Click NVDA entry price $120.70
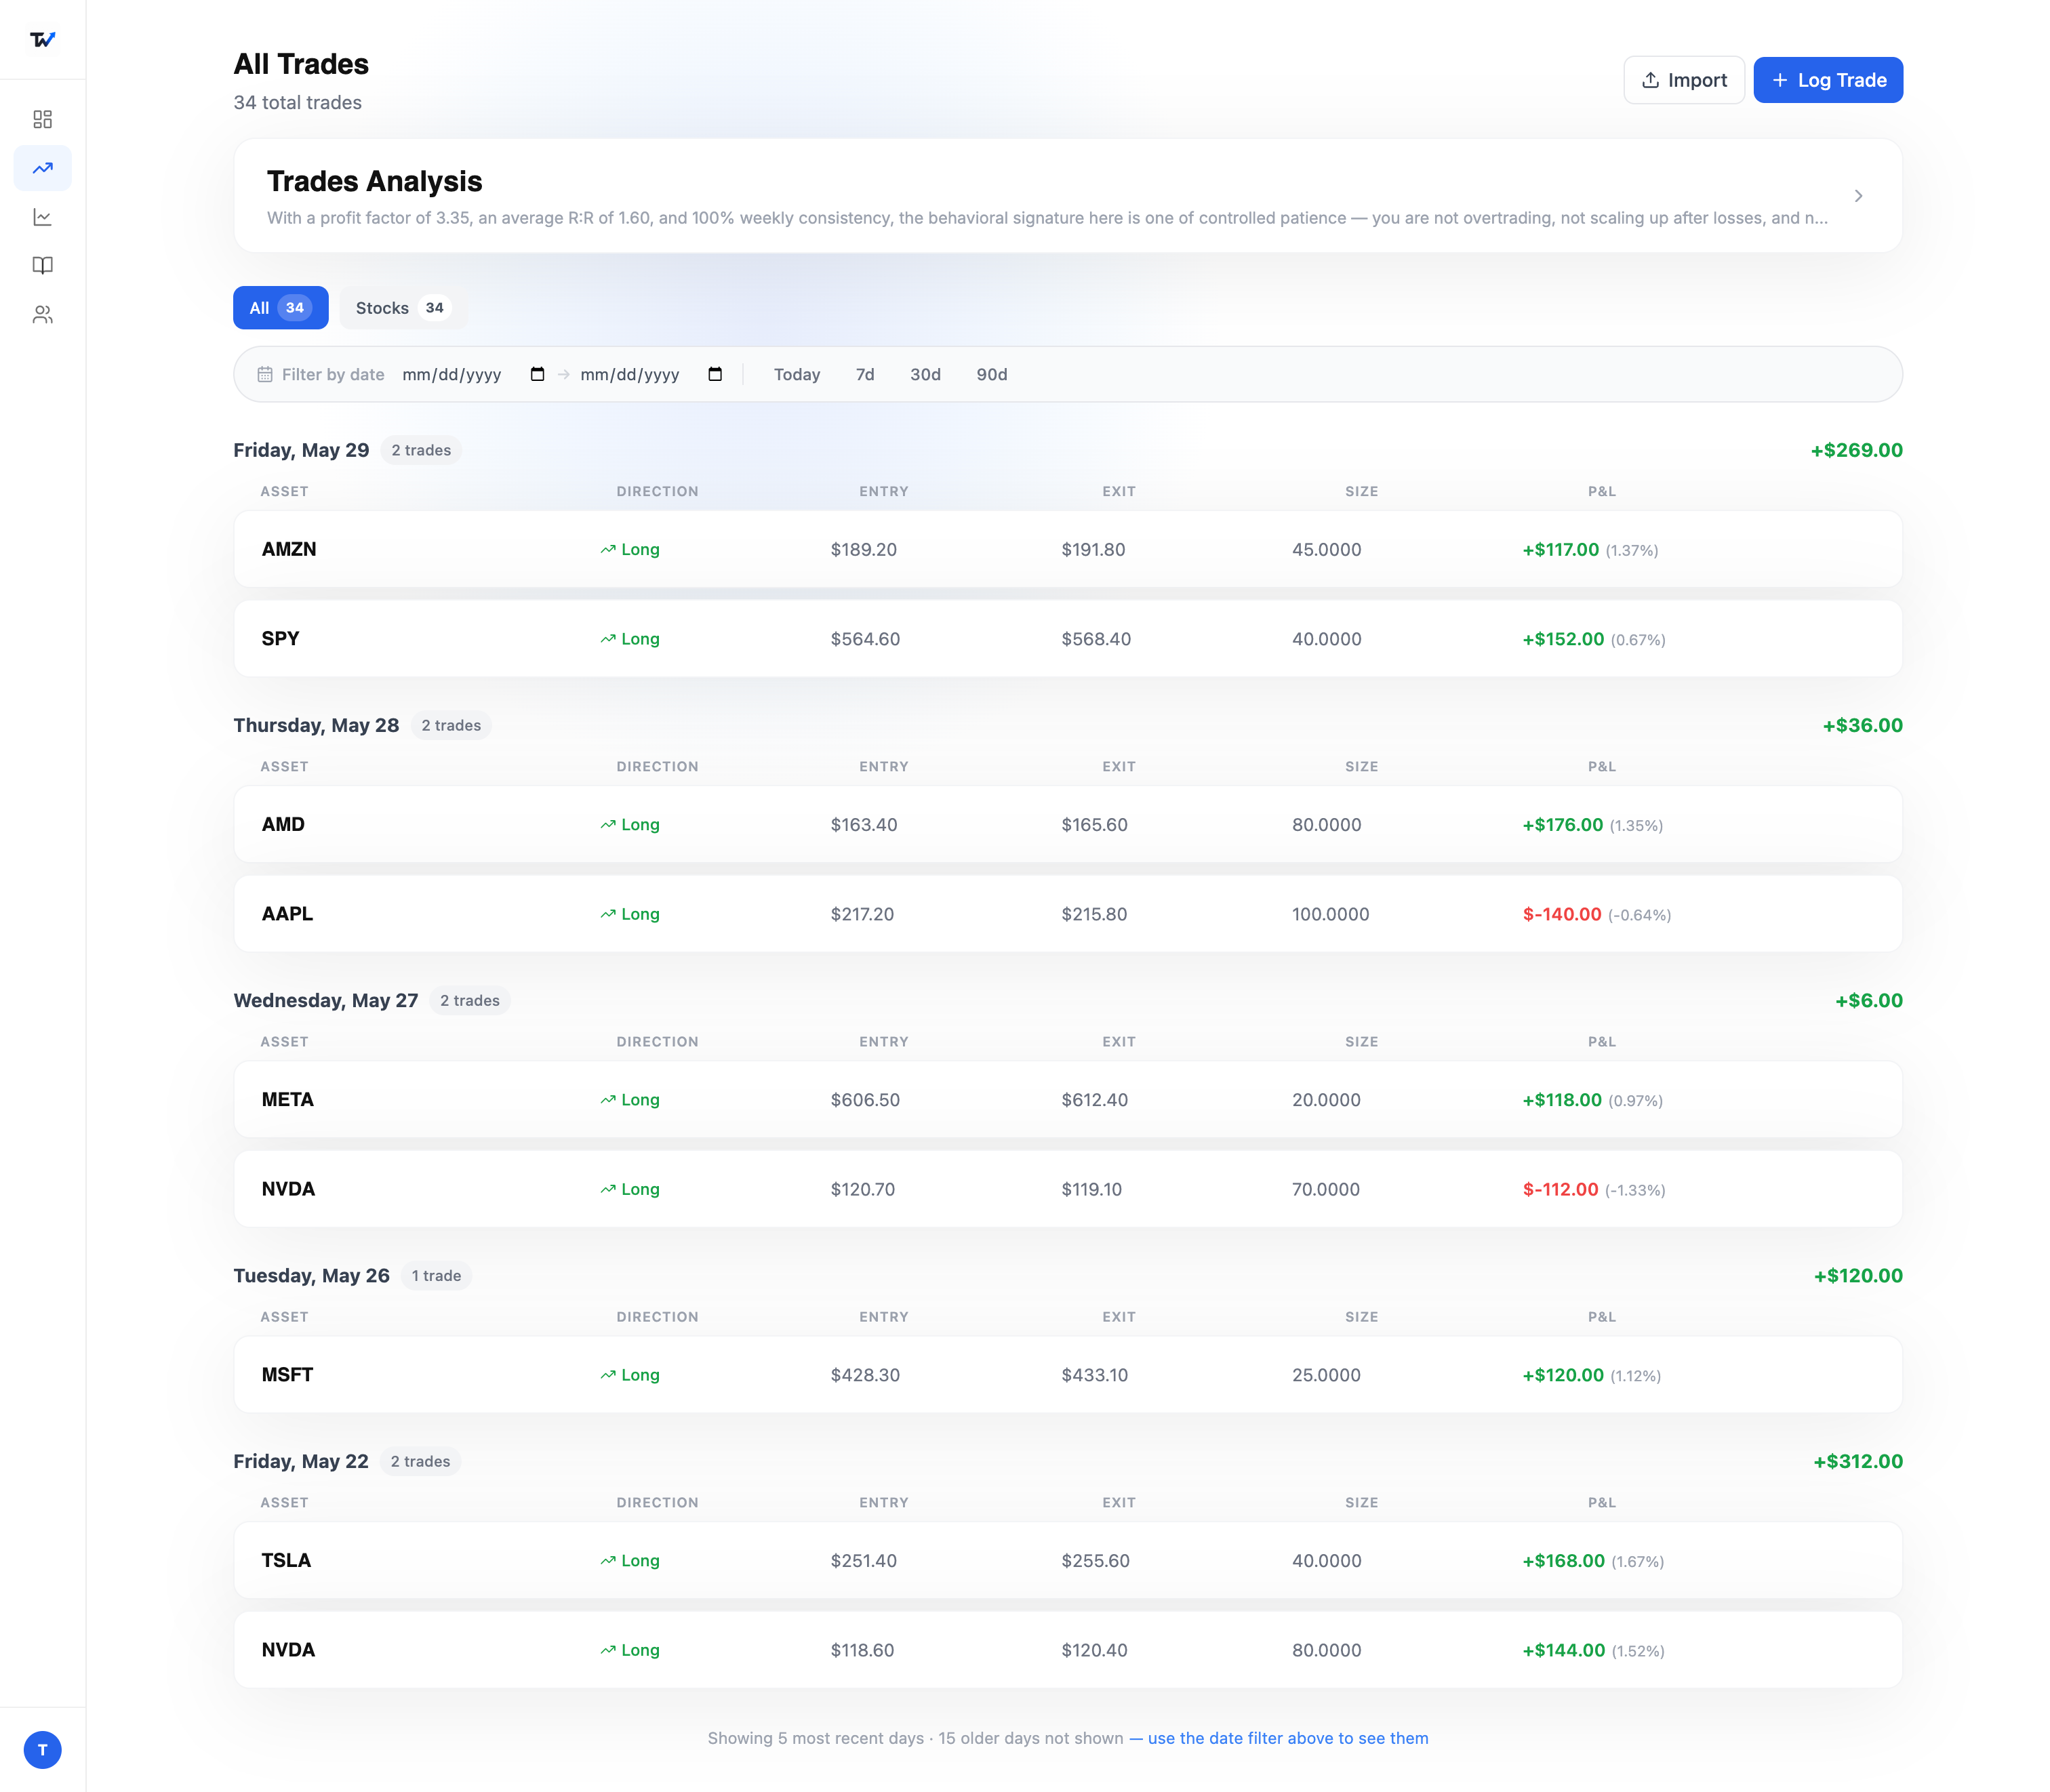The height and width of the screenshot is (1792, 2050). pos(863,1189)
